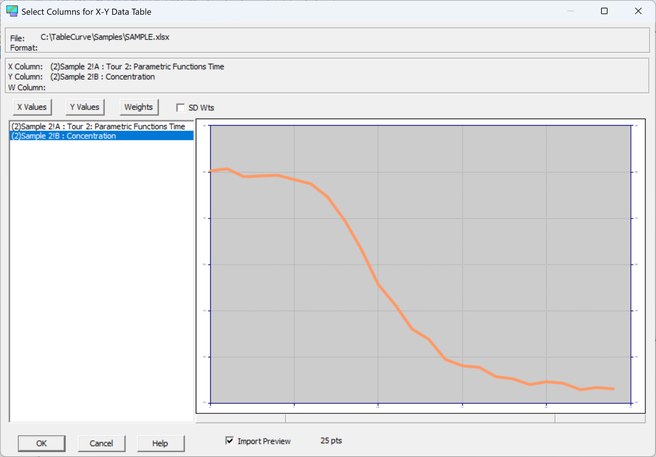Enable the SD Wts checkbox

180,108
